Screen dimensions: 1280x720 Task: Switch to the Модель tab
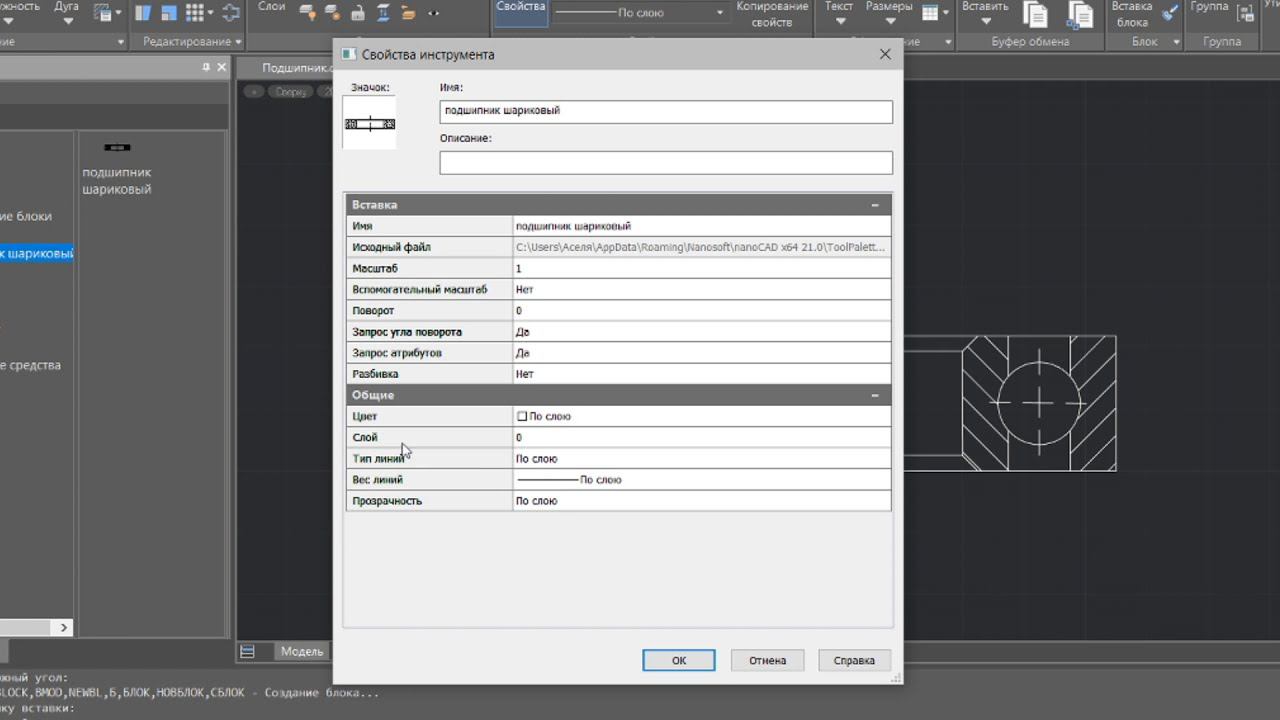pos(301,651)
